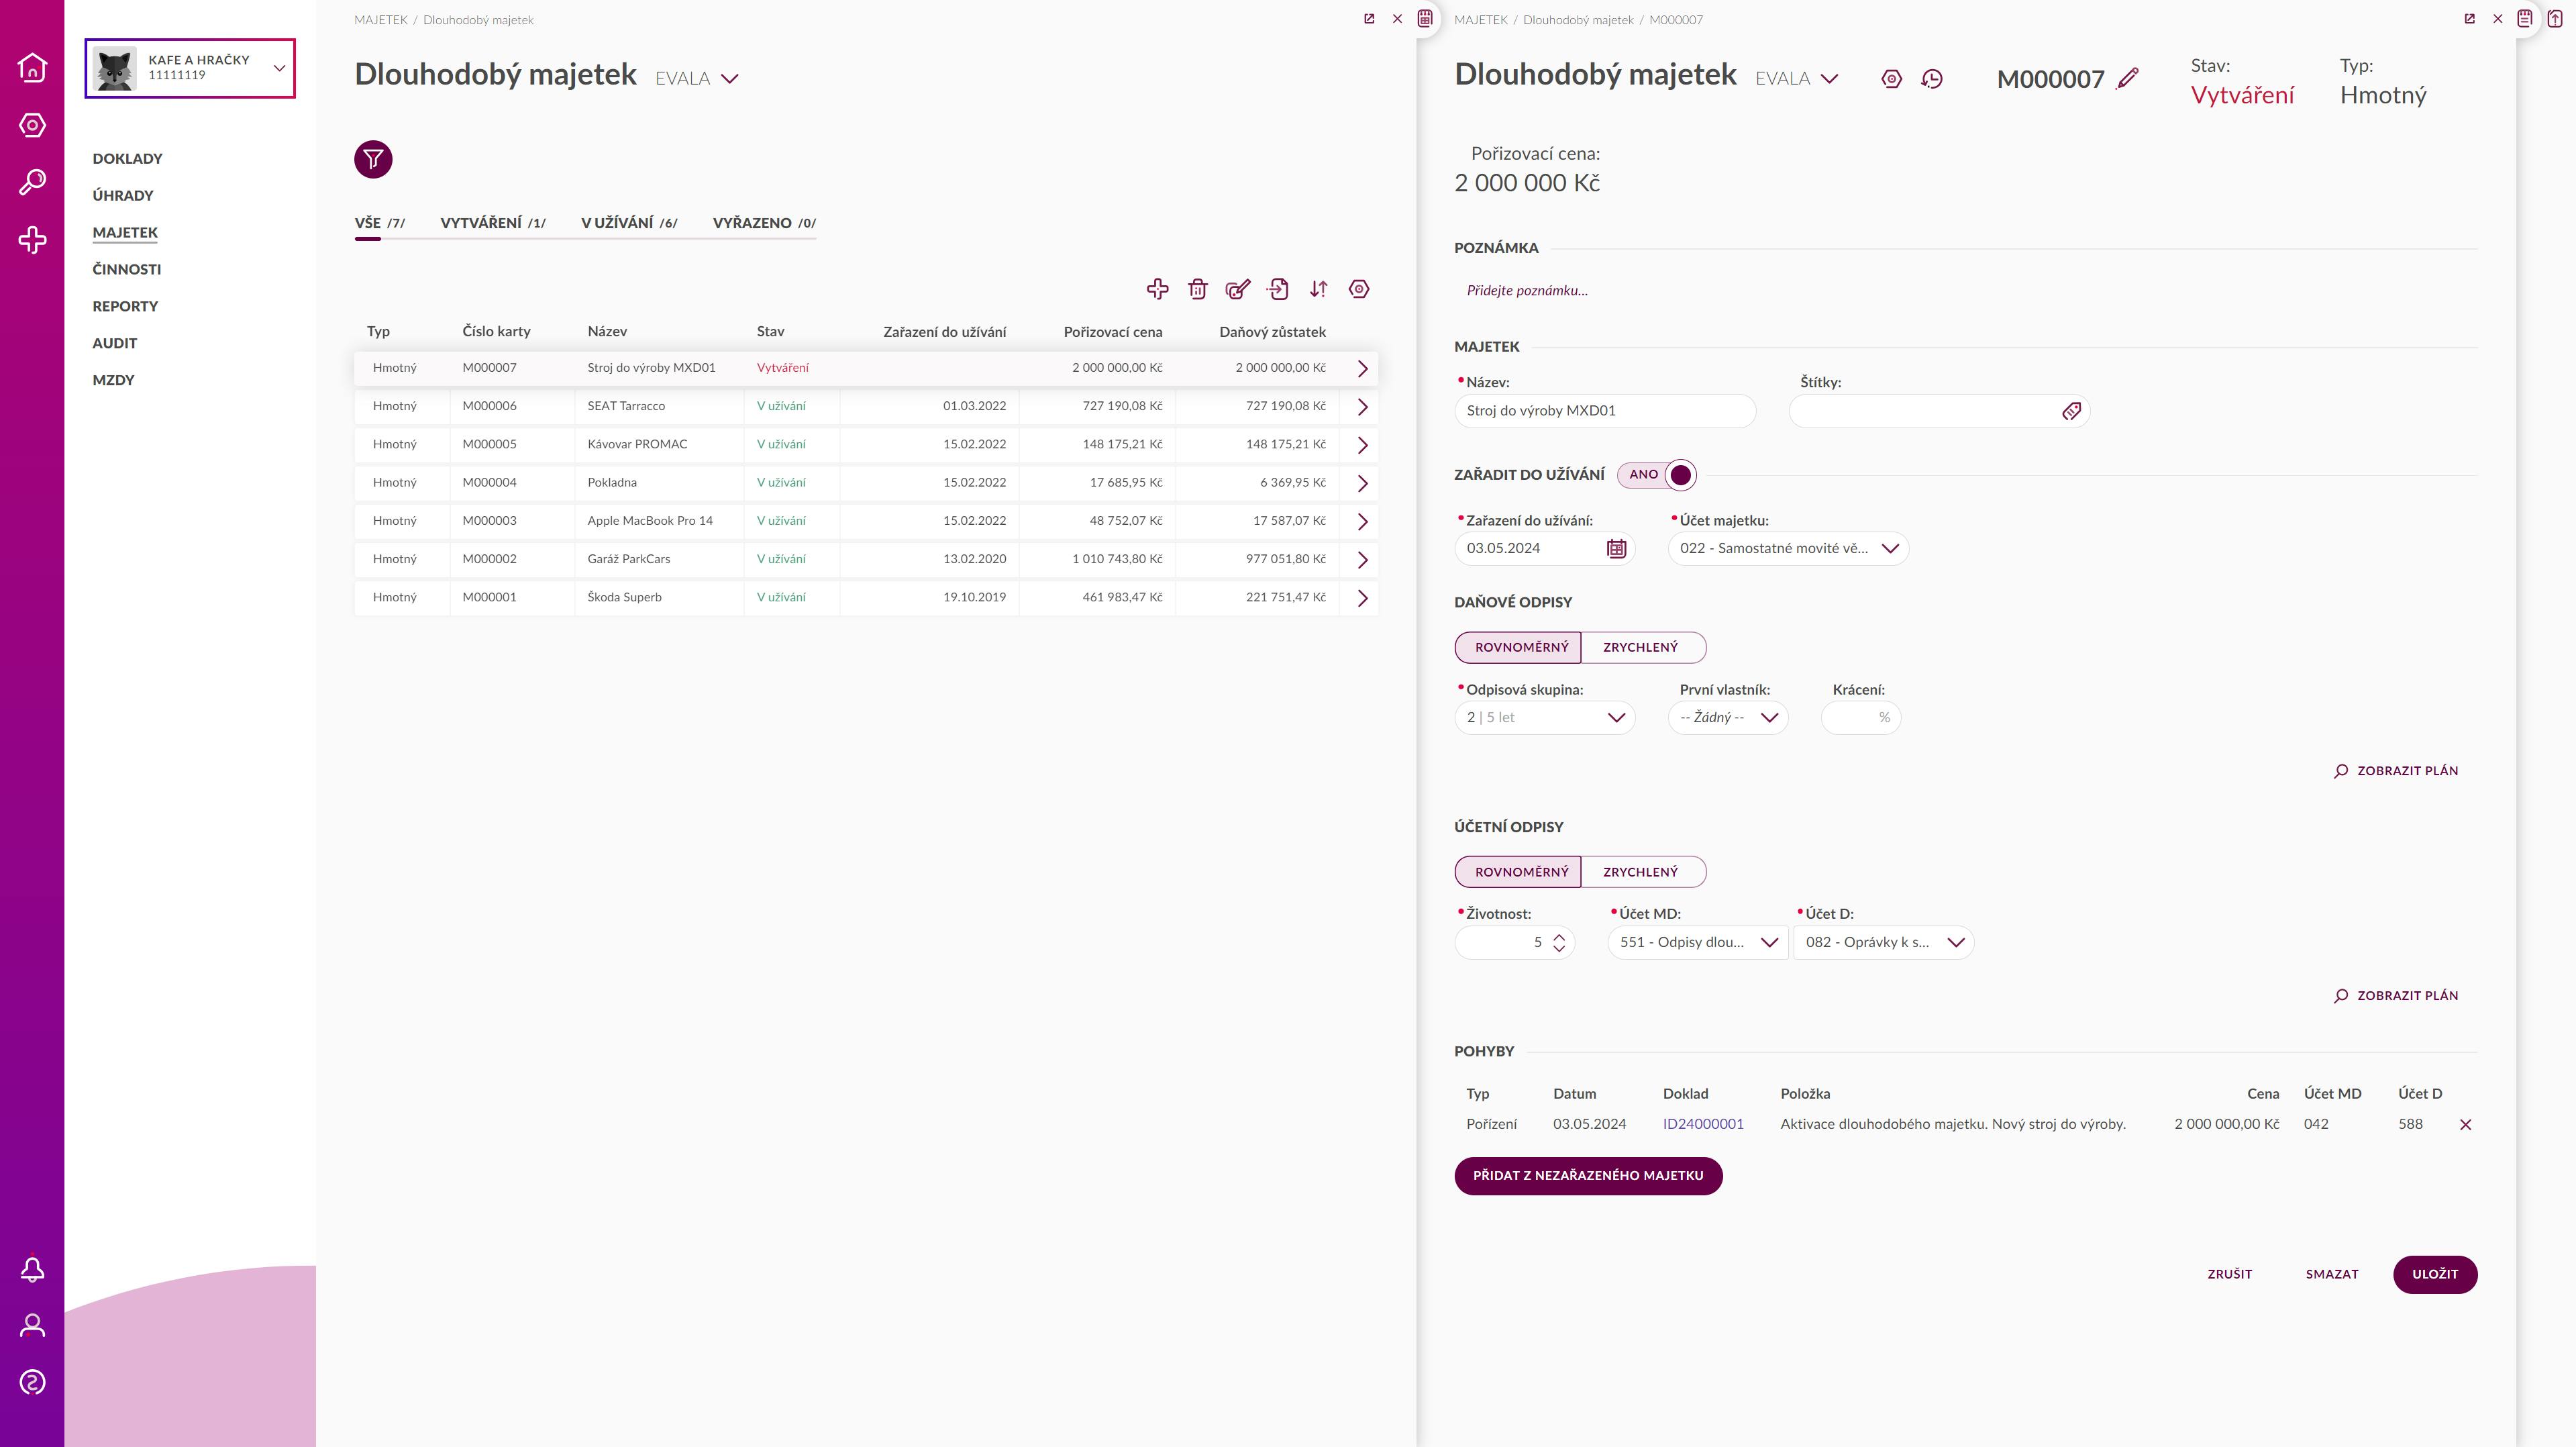Click the tag icon in Štítky field
2576x1447 pixels.
(2071, 411)
